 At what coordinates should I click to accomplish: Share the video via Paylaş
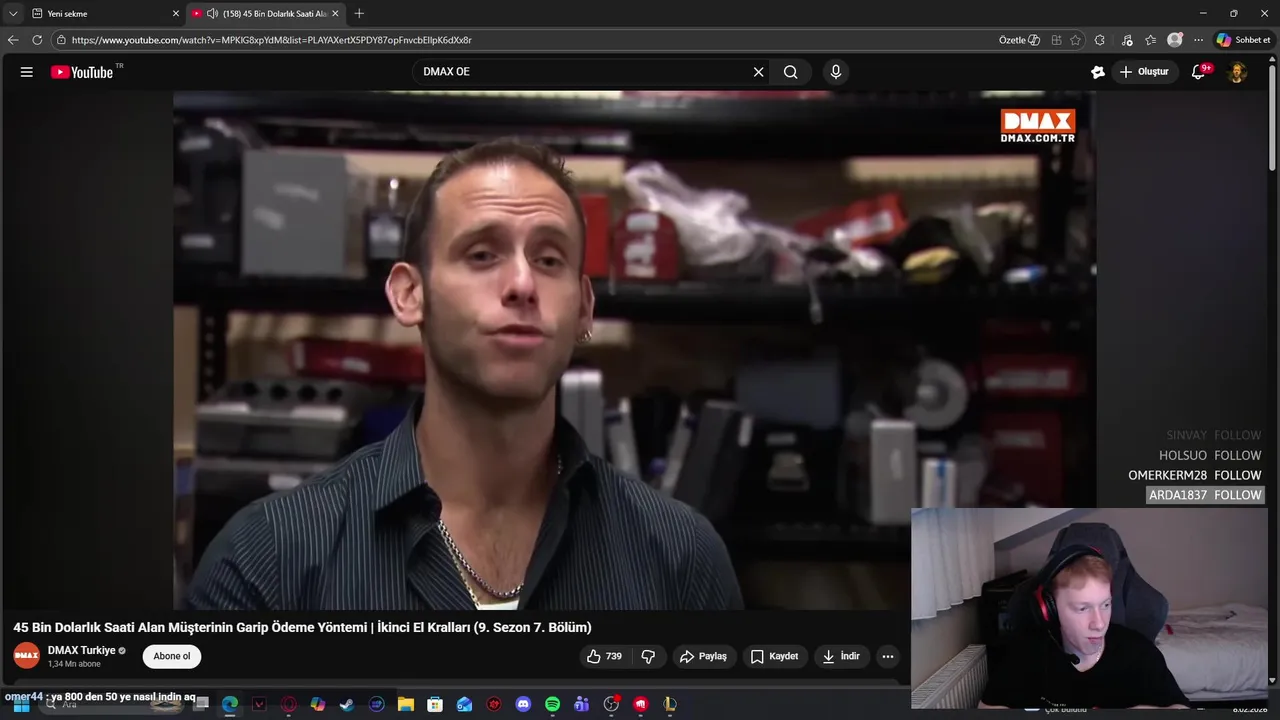(x=703, y=657)
